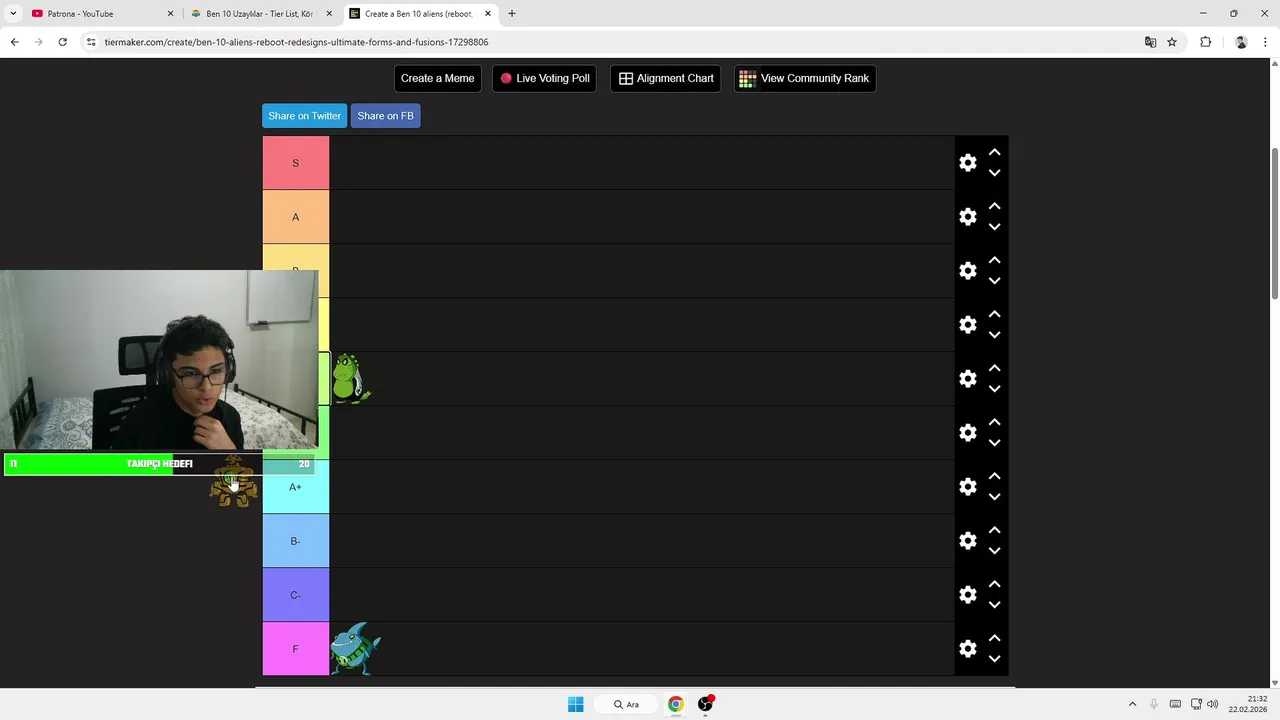The image size is (1280, 720).
Task: Close the Ben 10 Uzaylılar tab
Action: coord(329,14)
